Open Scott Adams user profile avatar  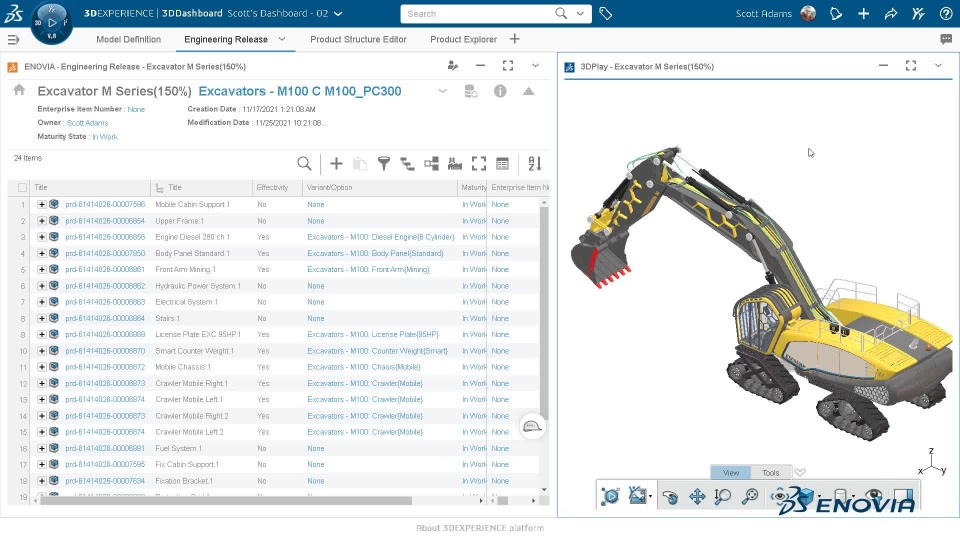tap(808, 13)
